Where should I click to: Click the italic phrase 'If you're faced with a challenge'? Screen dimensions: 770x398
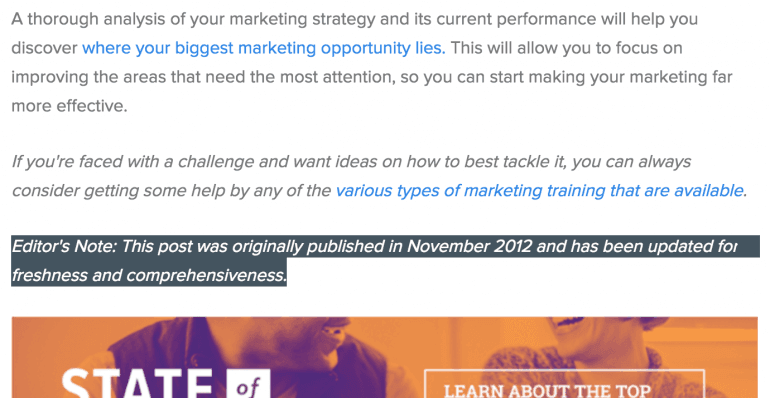pyautogui.click(x=133, y=162)
